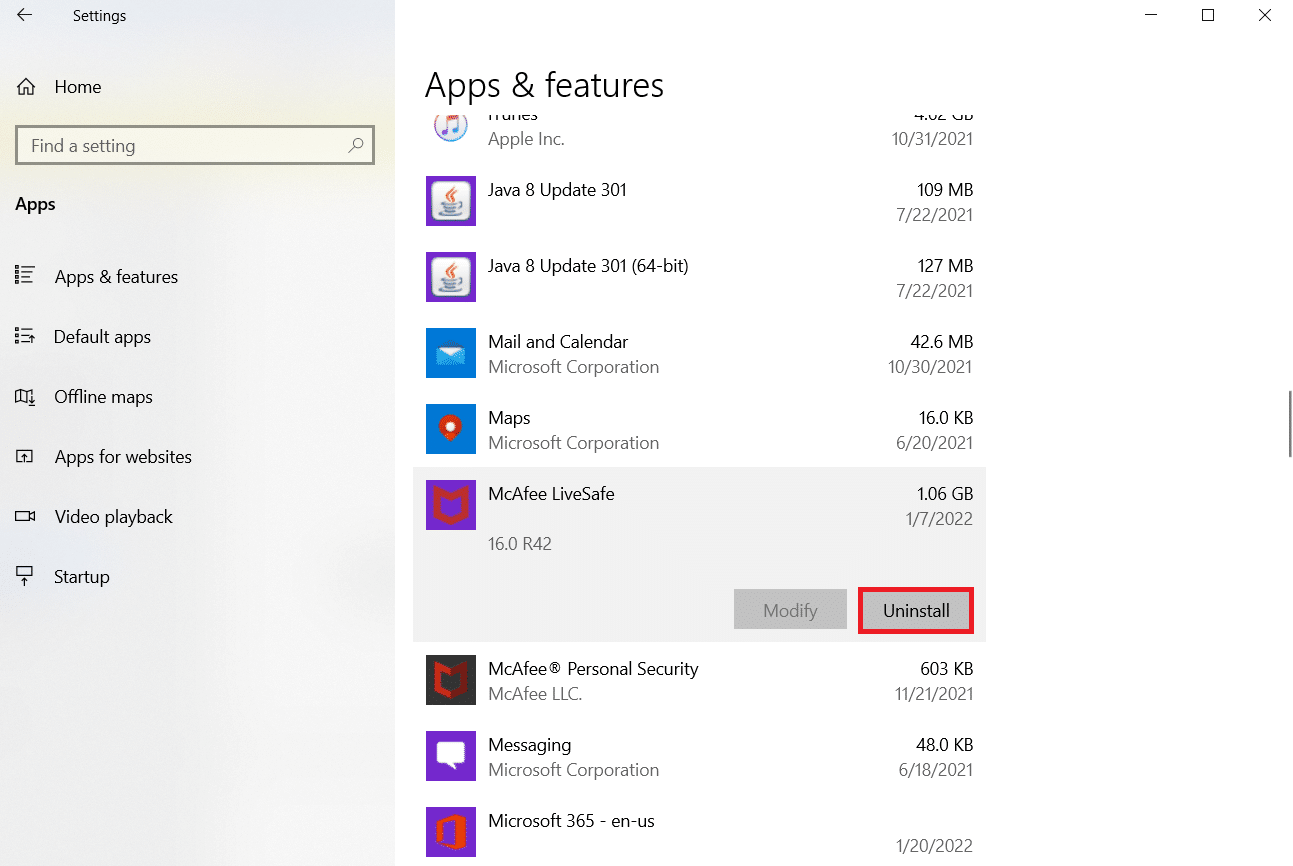
Task: Click the Apple Inc. publisher text
Action: pyautogui.click(x=526, y=140)
